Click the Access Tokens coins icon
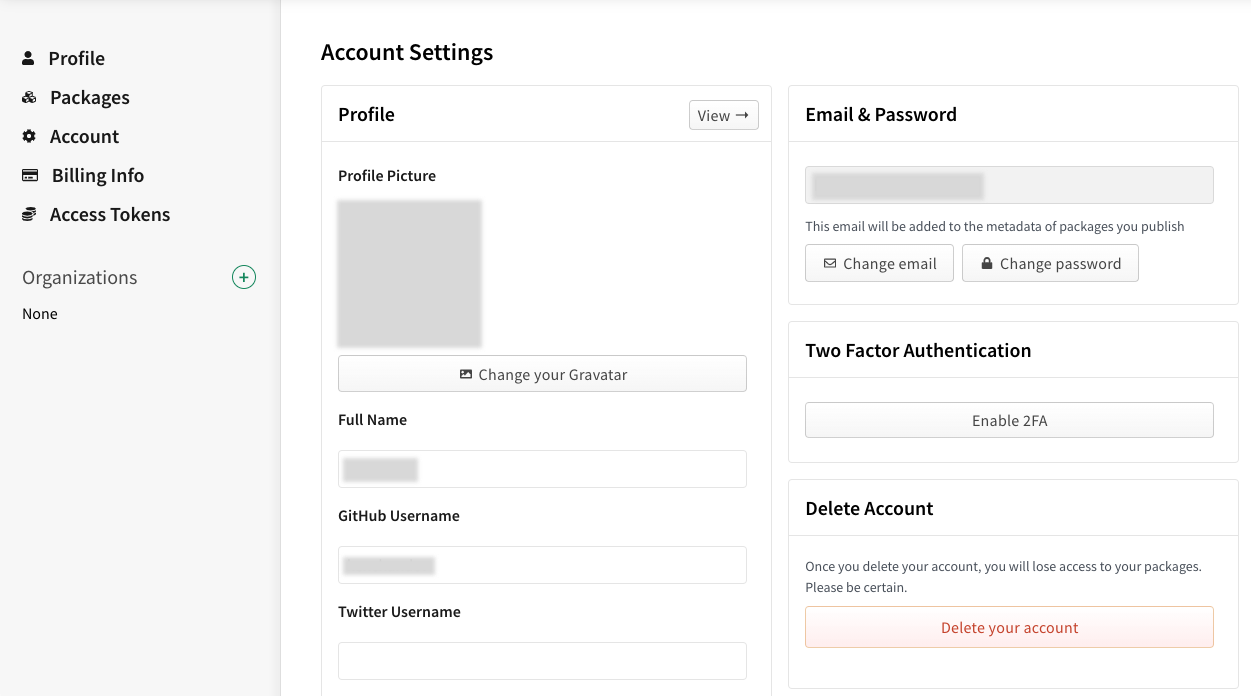The height and width of the screenshot is (696, 1251). 29,214
